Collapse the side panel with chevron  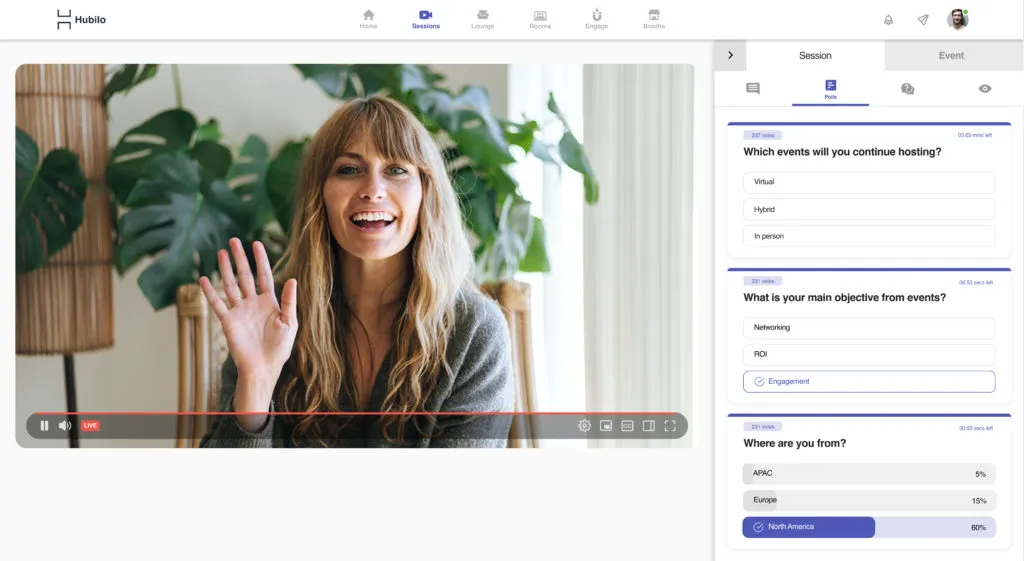tap(730, 56)
